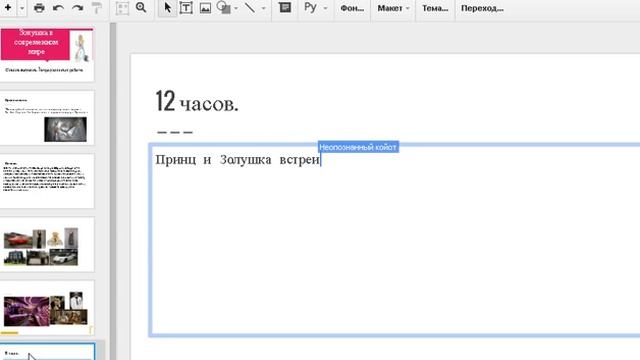Viewport: 640px width, 360px height.
Task: Select the second slide thumbnail with grayscale photo
Action: (47, 118)
